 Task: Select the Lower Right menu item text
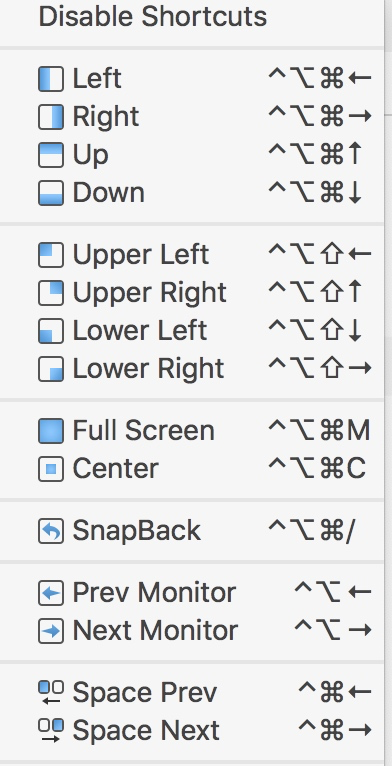pos(148,369)
